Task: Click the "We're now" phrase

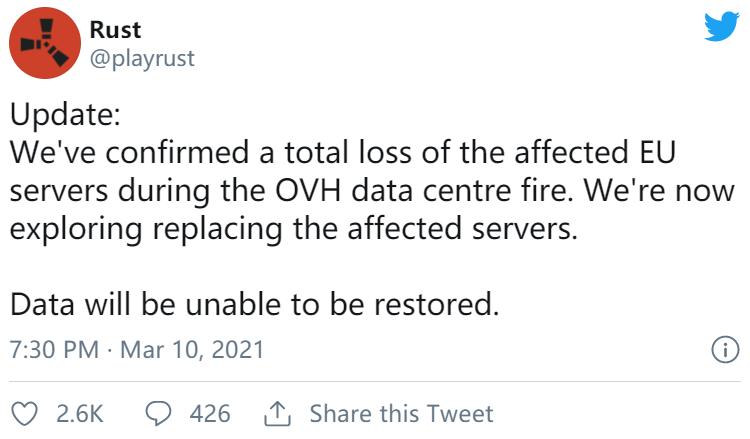Action: click(660, 190)
